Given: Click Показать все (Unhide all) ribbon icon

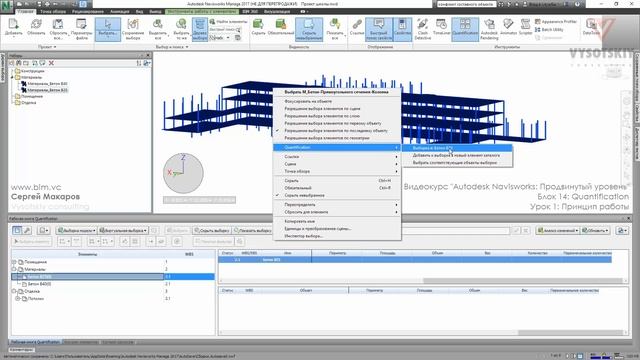Looking at the screenshot, I should coord(335,29).
